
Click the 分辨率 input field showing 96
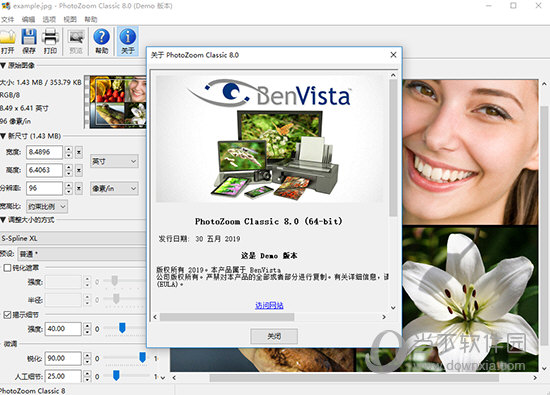point(45,188)
